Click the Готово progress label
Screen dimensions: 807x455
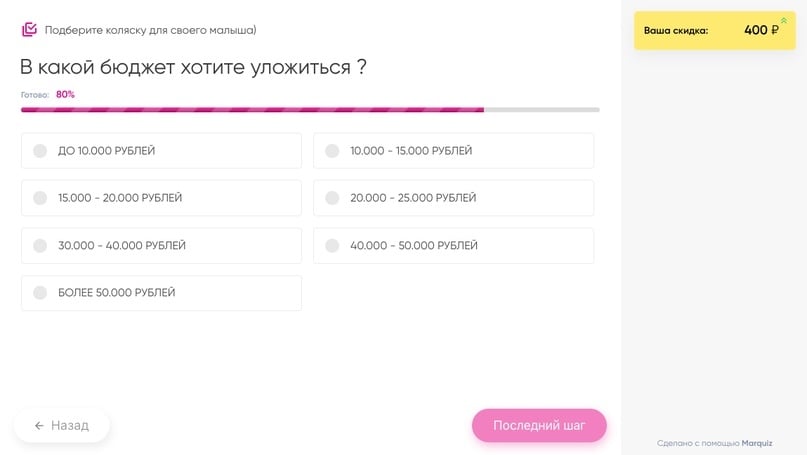tap(35, 95)
